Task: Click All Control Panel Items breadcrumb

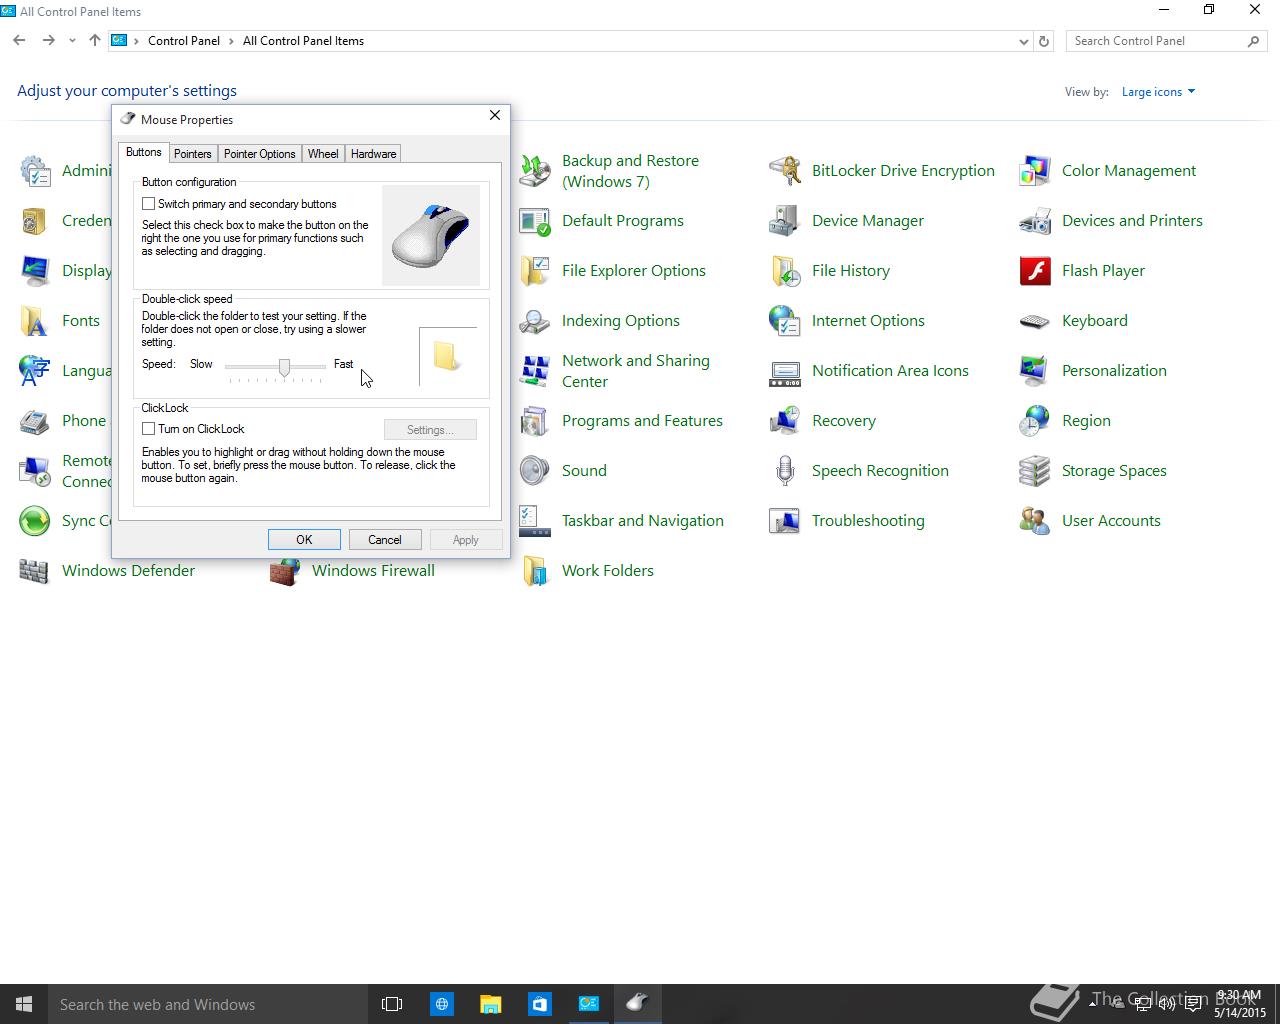Action: coord(303,41)
